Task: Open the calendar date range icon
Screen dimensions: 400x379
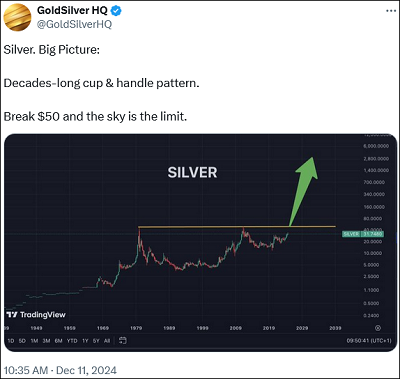Action: click(123, 341)
